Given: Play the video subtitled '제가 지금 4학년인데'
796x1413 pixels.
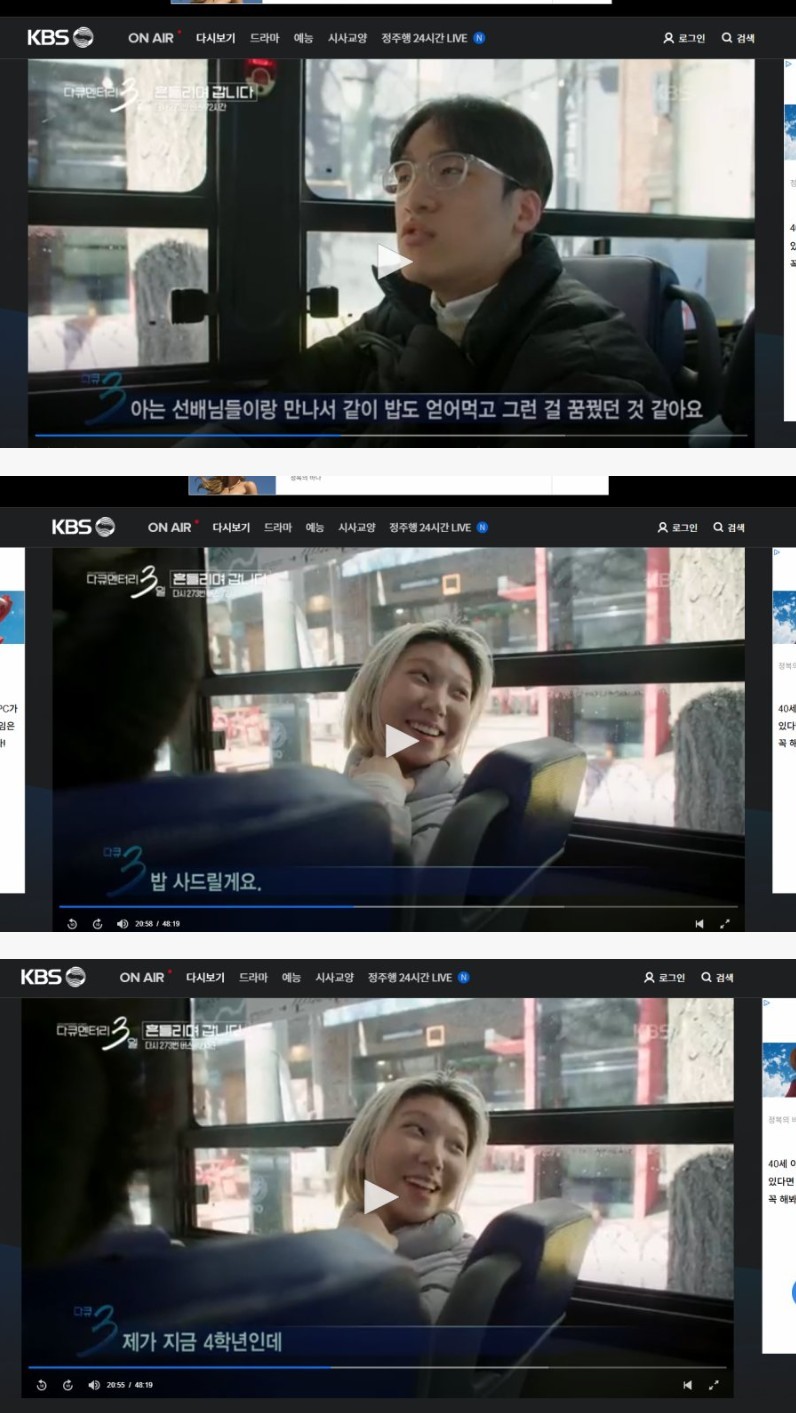Looking at the screenshot, I should click(x=379, y=1197).
